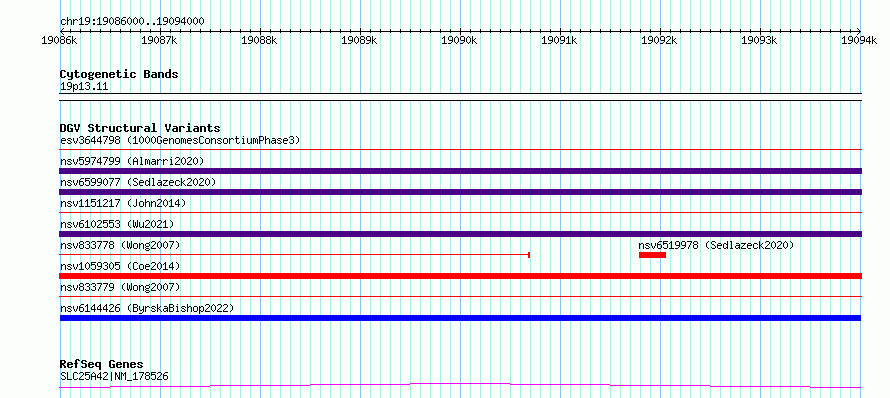Open variant nsv1059305 (Coe2014) label
Image resolution: width=890 pixels, height=398 pixels.
click(x=120, y=266)
